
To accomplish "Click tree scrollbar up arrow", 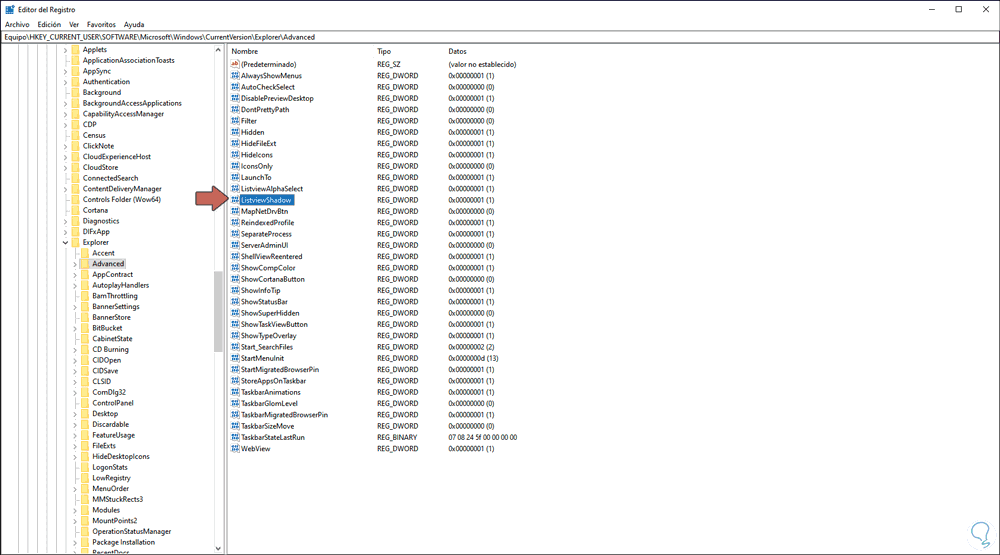I will coord(218,50).
